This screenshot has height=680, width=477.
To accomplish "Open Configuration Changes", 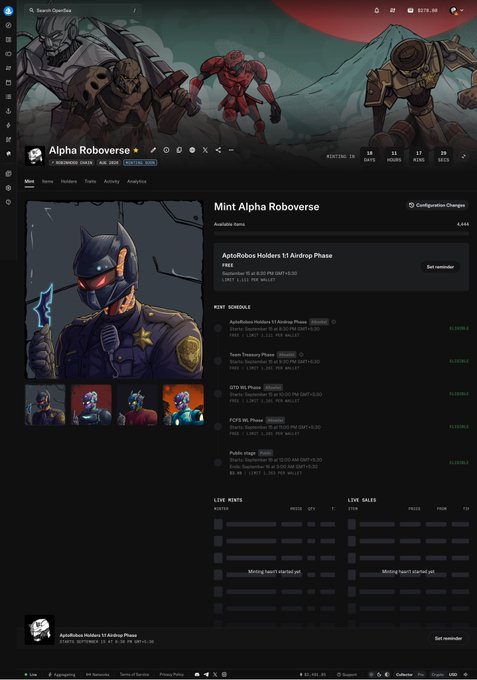I will (437, 205).
